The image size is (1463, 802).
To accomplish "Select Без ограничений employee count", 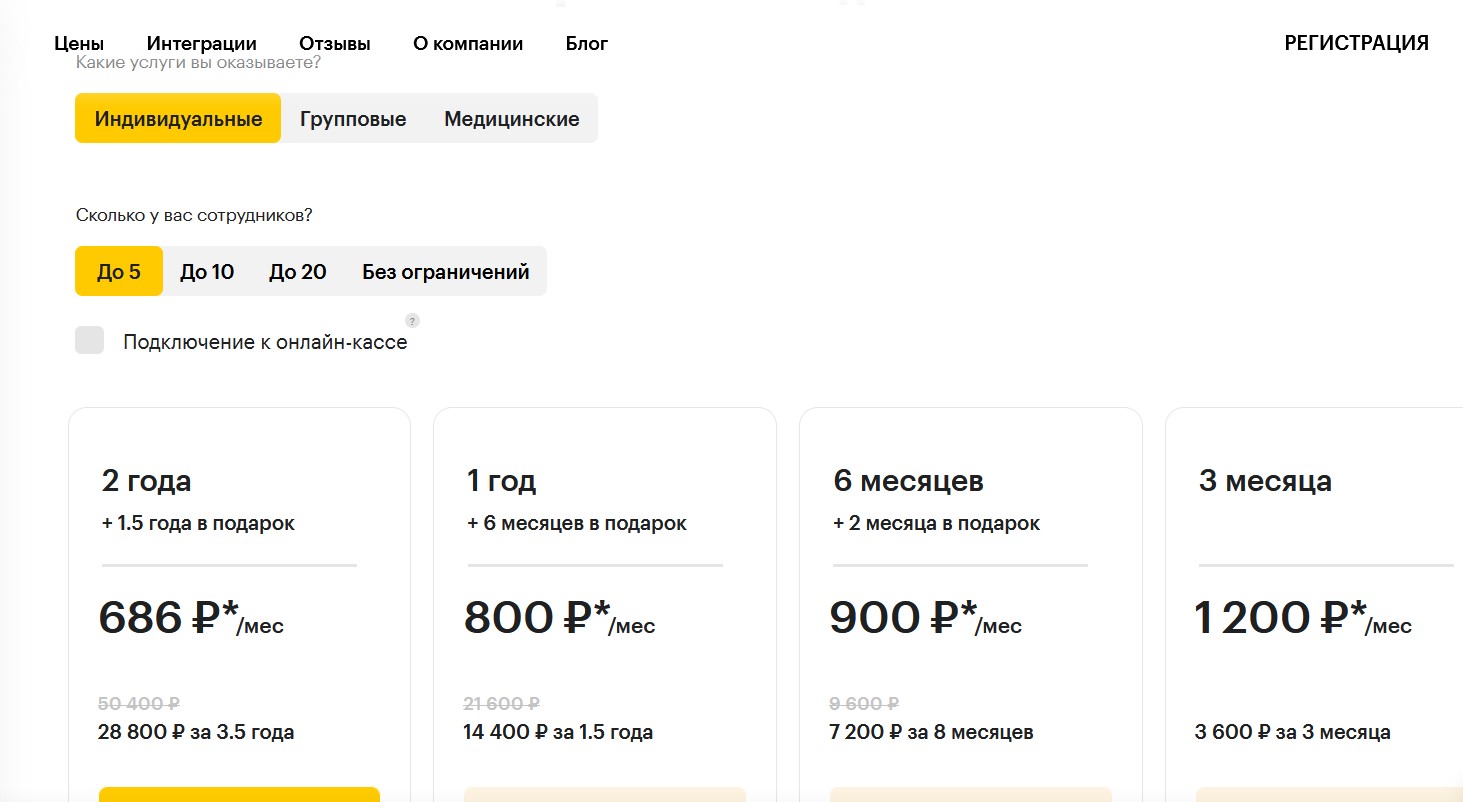I will pyautogui.click(x=445, y=272).
